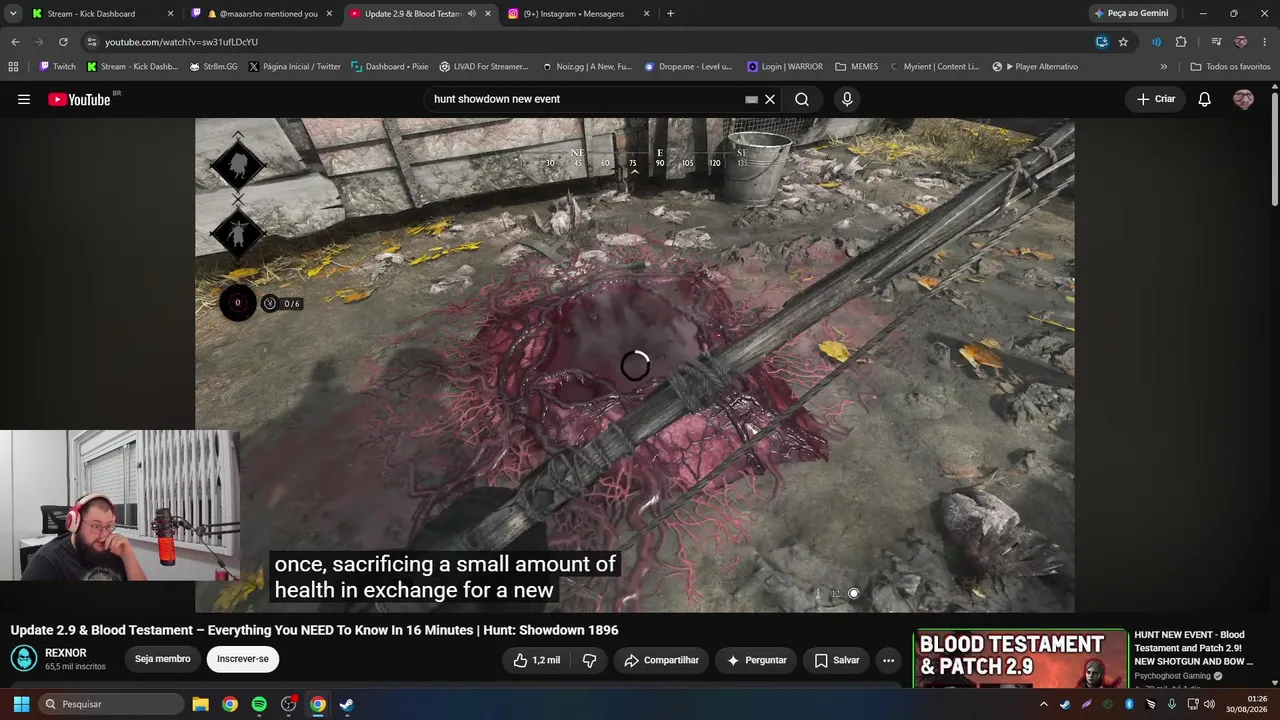Screen dimensions: 1280x720
Task: Bookmark this page with the star
Action: coord(1123,42)
